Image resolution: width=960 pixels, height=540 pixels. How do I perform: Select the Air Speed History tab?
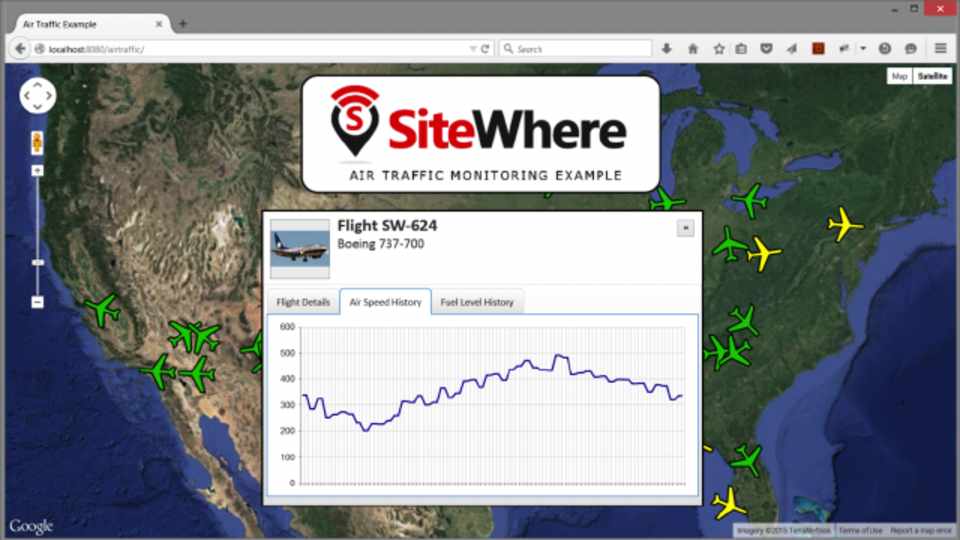coord(385,302)
